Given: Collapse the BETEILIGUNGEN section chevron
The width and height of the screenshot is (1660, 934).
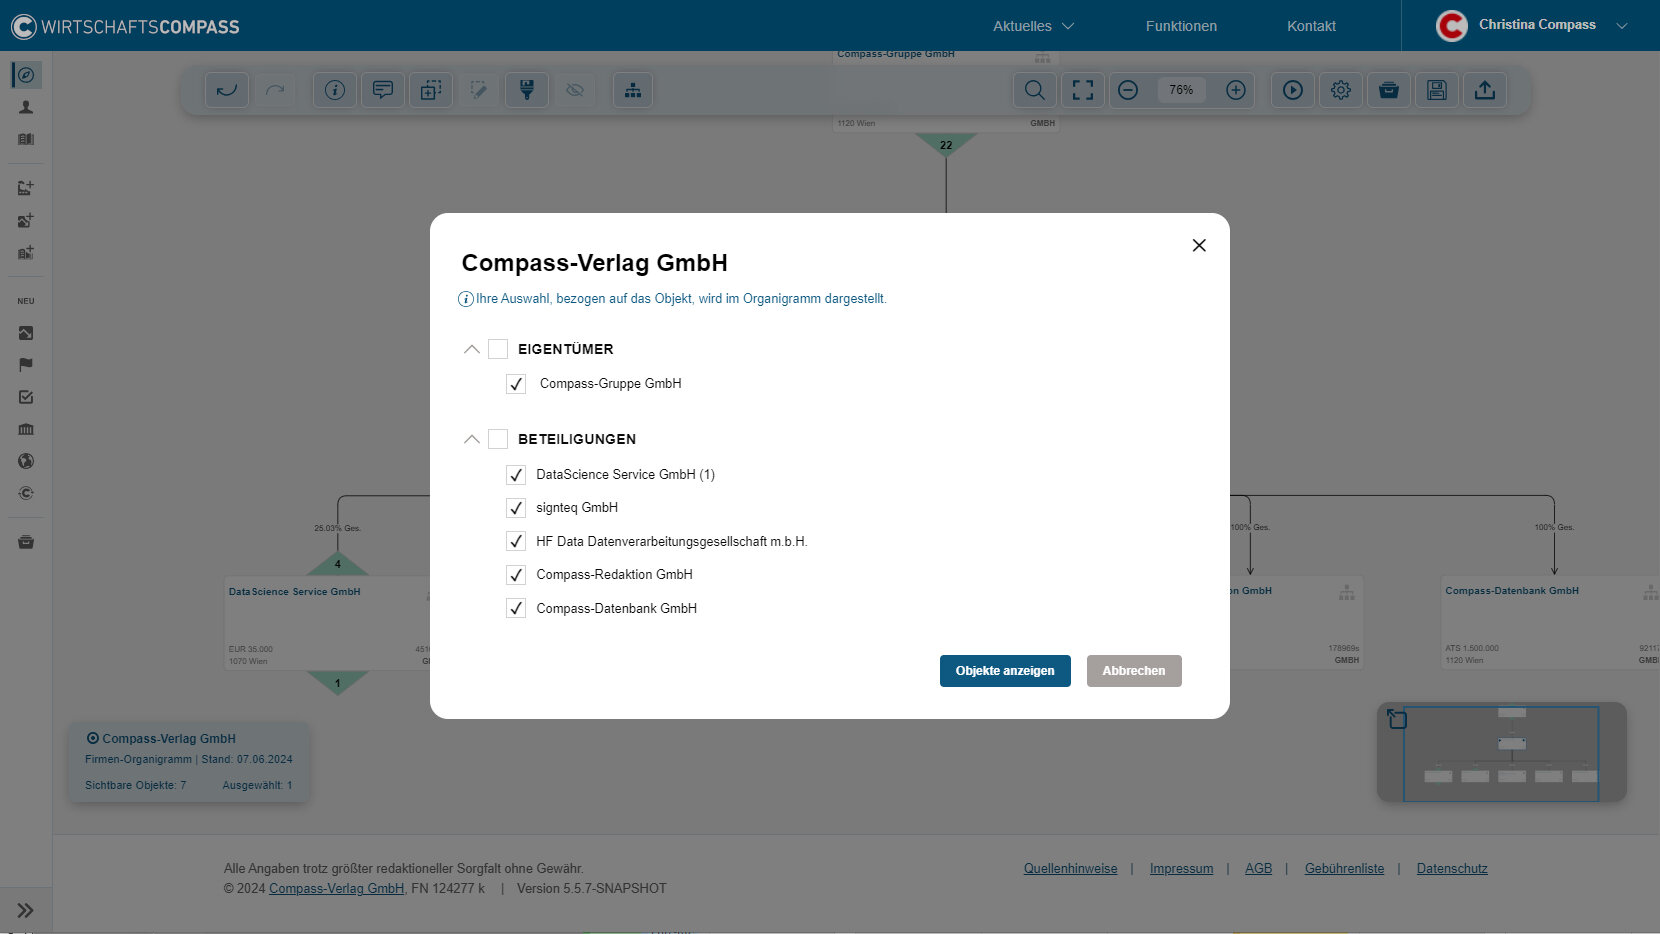Looking at the screenshot, I should pyautogui.click(x=472, y=439).
